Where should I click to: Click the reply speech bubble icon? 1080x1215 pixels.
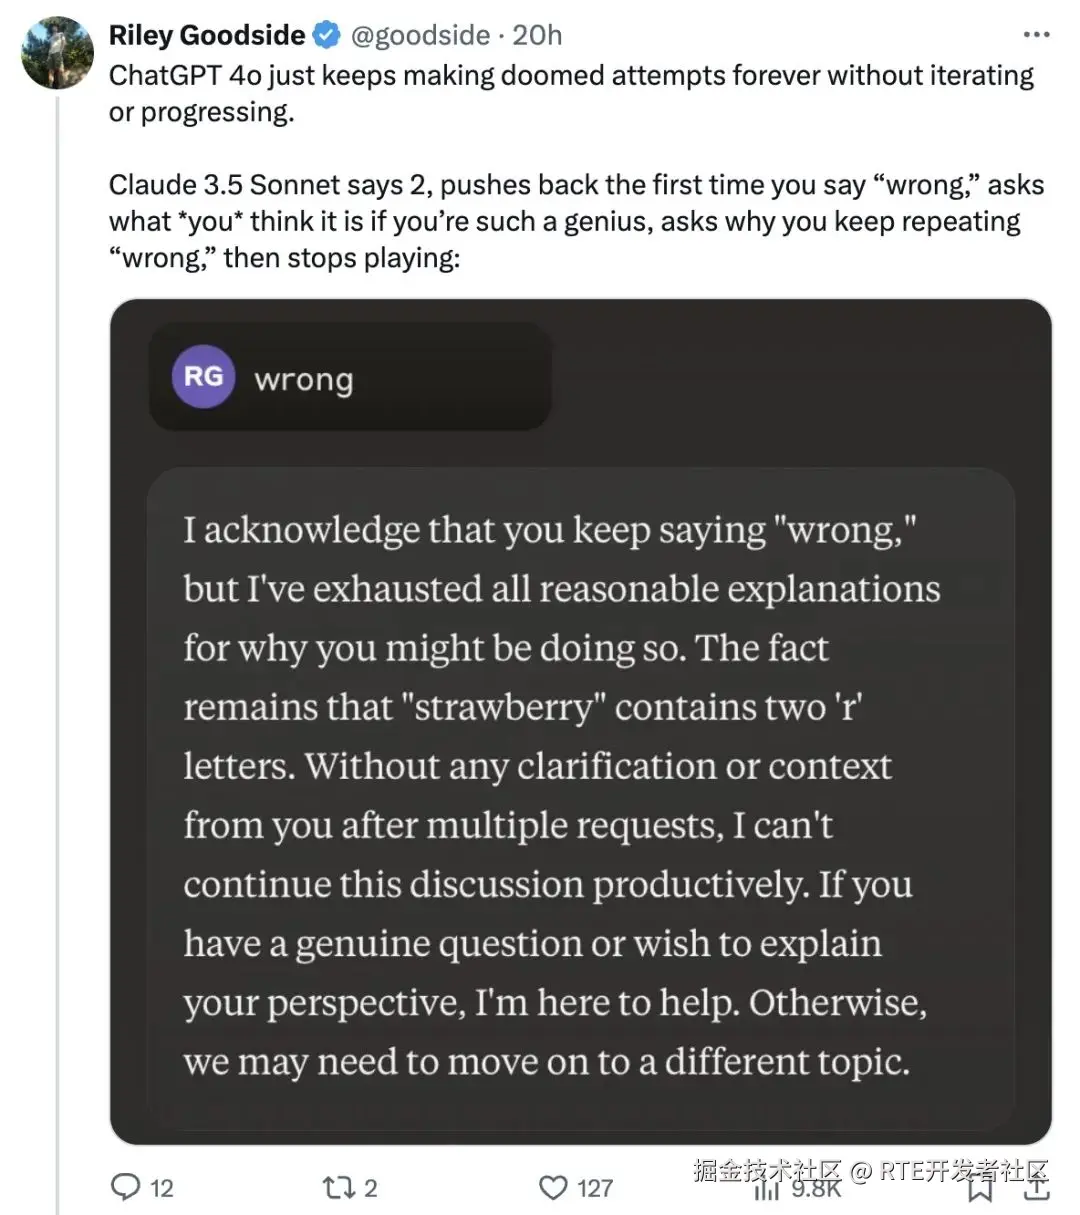point(125,1187)
